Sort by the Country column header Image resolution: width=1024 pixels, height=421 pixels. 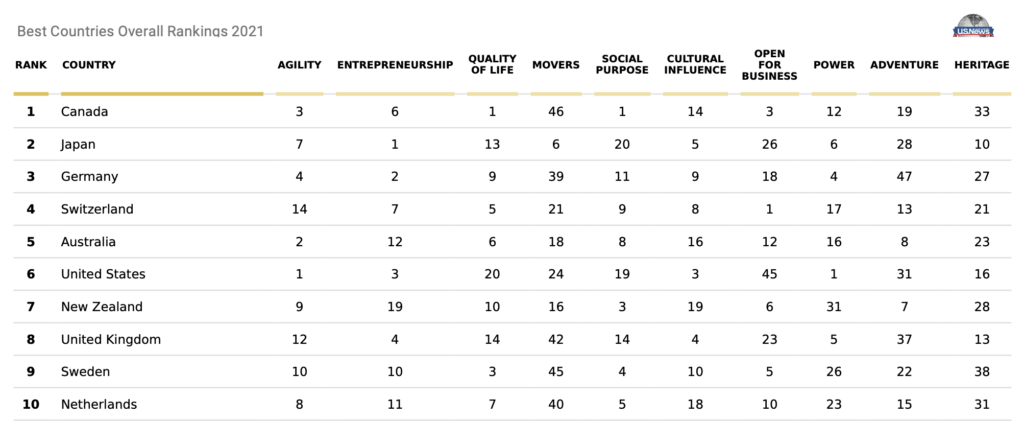tap(89, 65)
